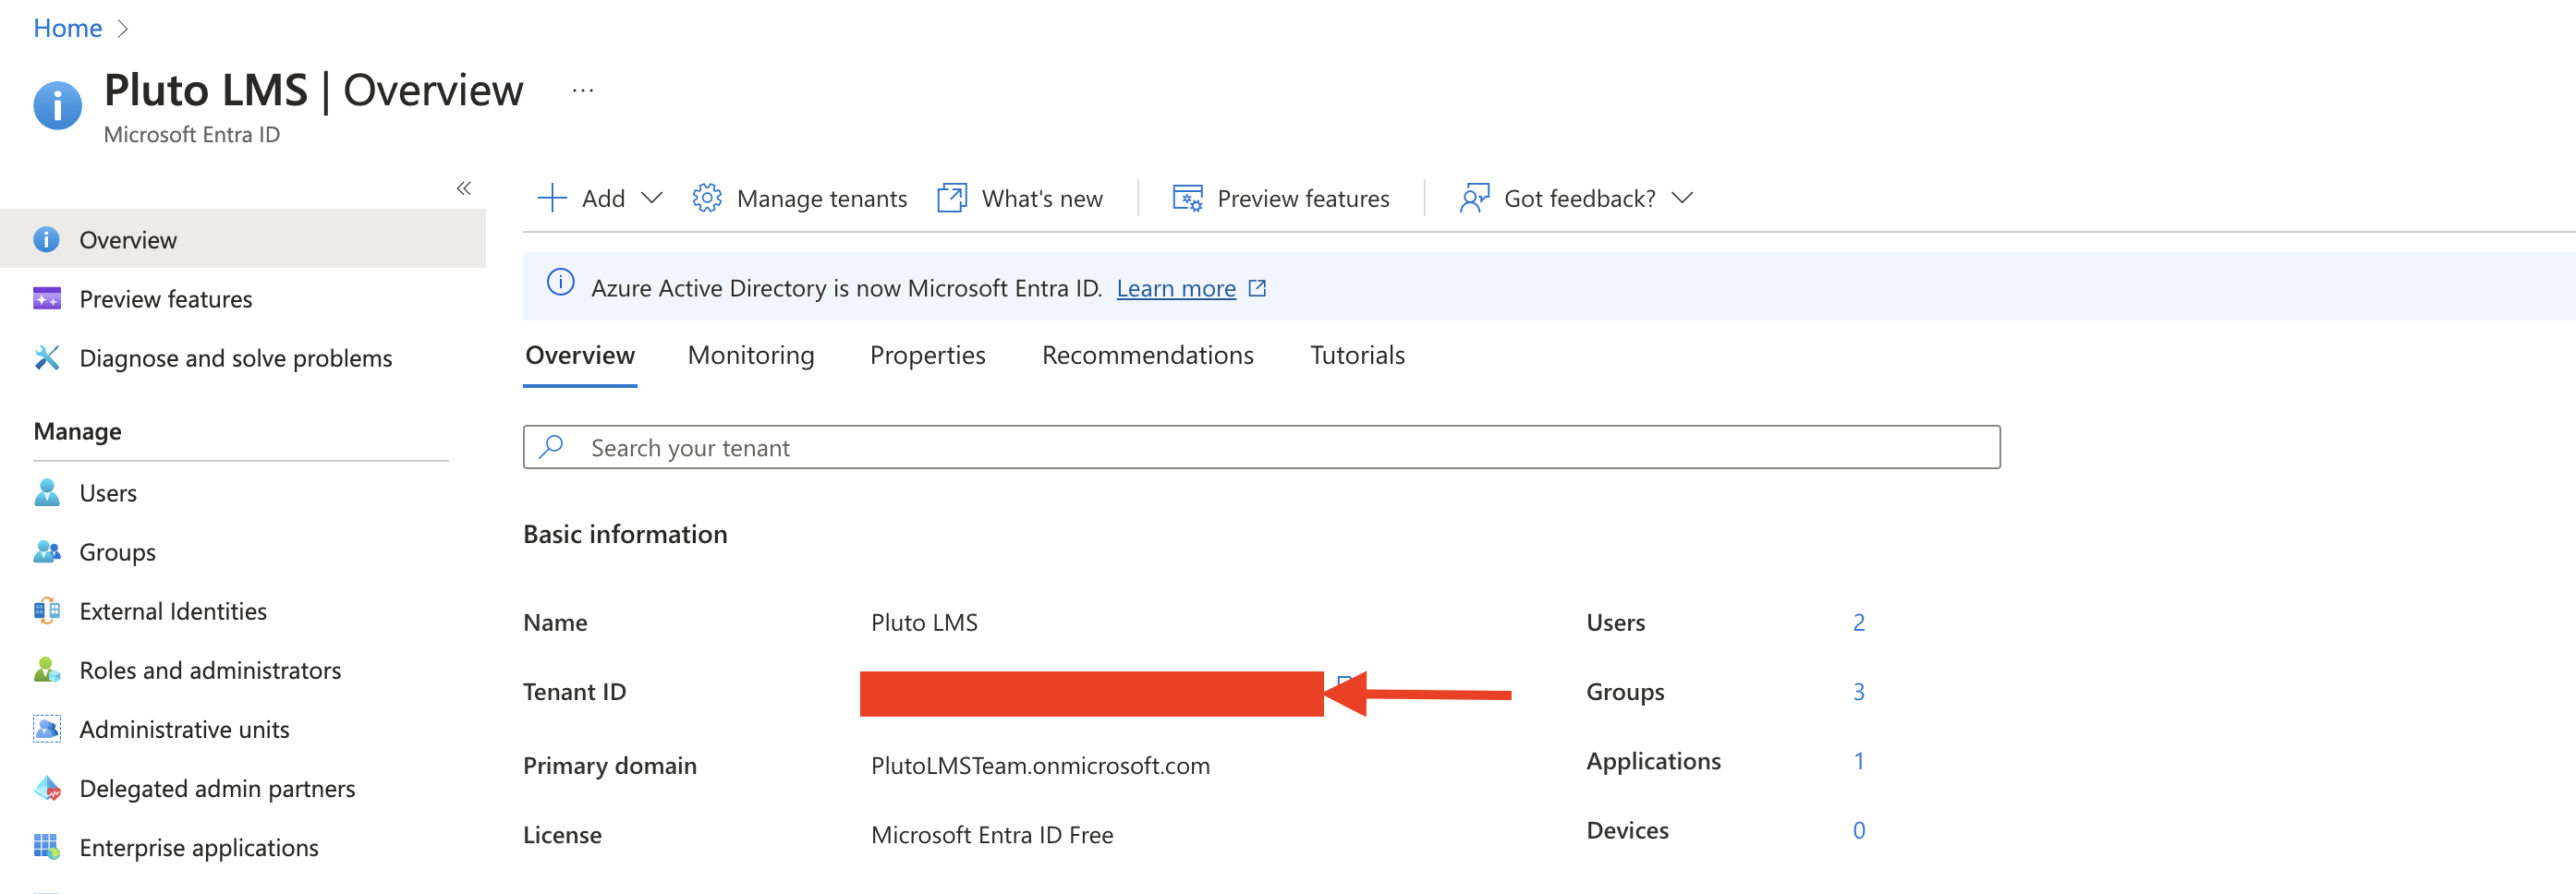
Task: Click the external link icon beside Learn more
Action: click(1257, 288)
